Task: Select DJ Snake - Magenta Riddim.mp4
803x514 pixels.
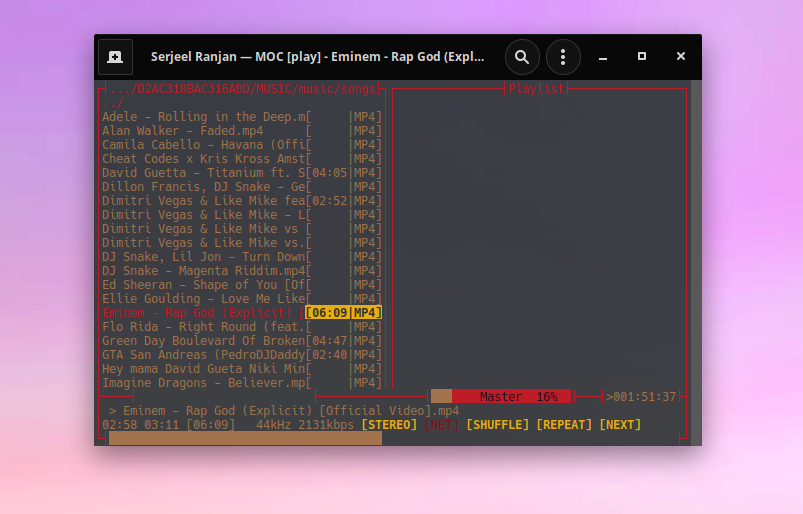Action: pyautogui.click(x=242, y=271)
